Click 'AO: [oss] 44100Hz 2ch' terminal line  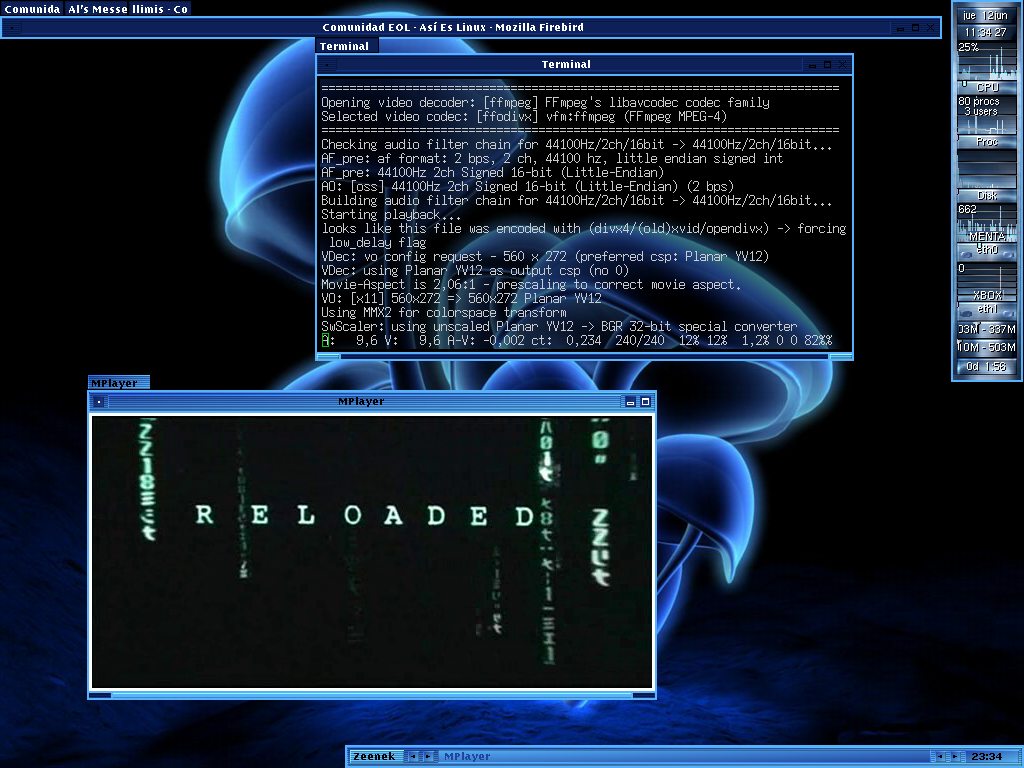(527, 186)
